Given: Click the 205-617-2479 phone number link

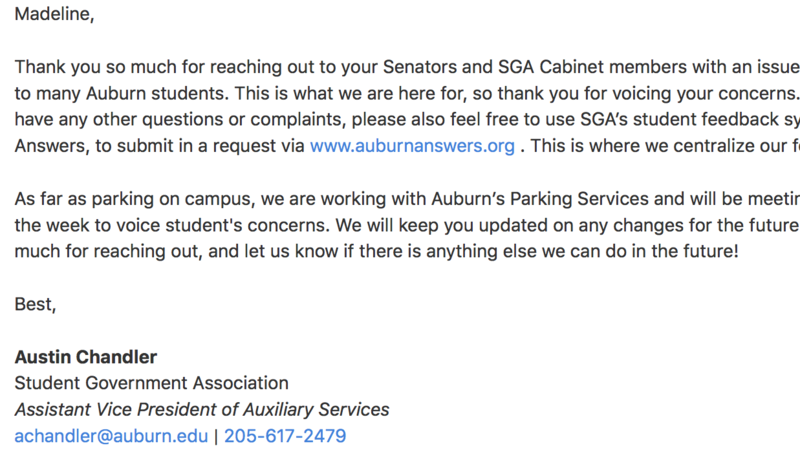Looking at the screenshot, I should point(285,436).
